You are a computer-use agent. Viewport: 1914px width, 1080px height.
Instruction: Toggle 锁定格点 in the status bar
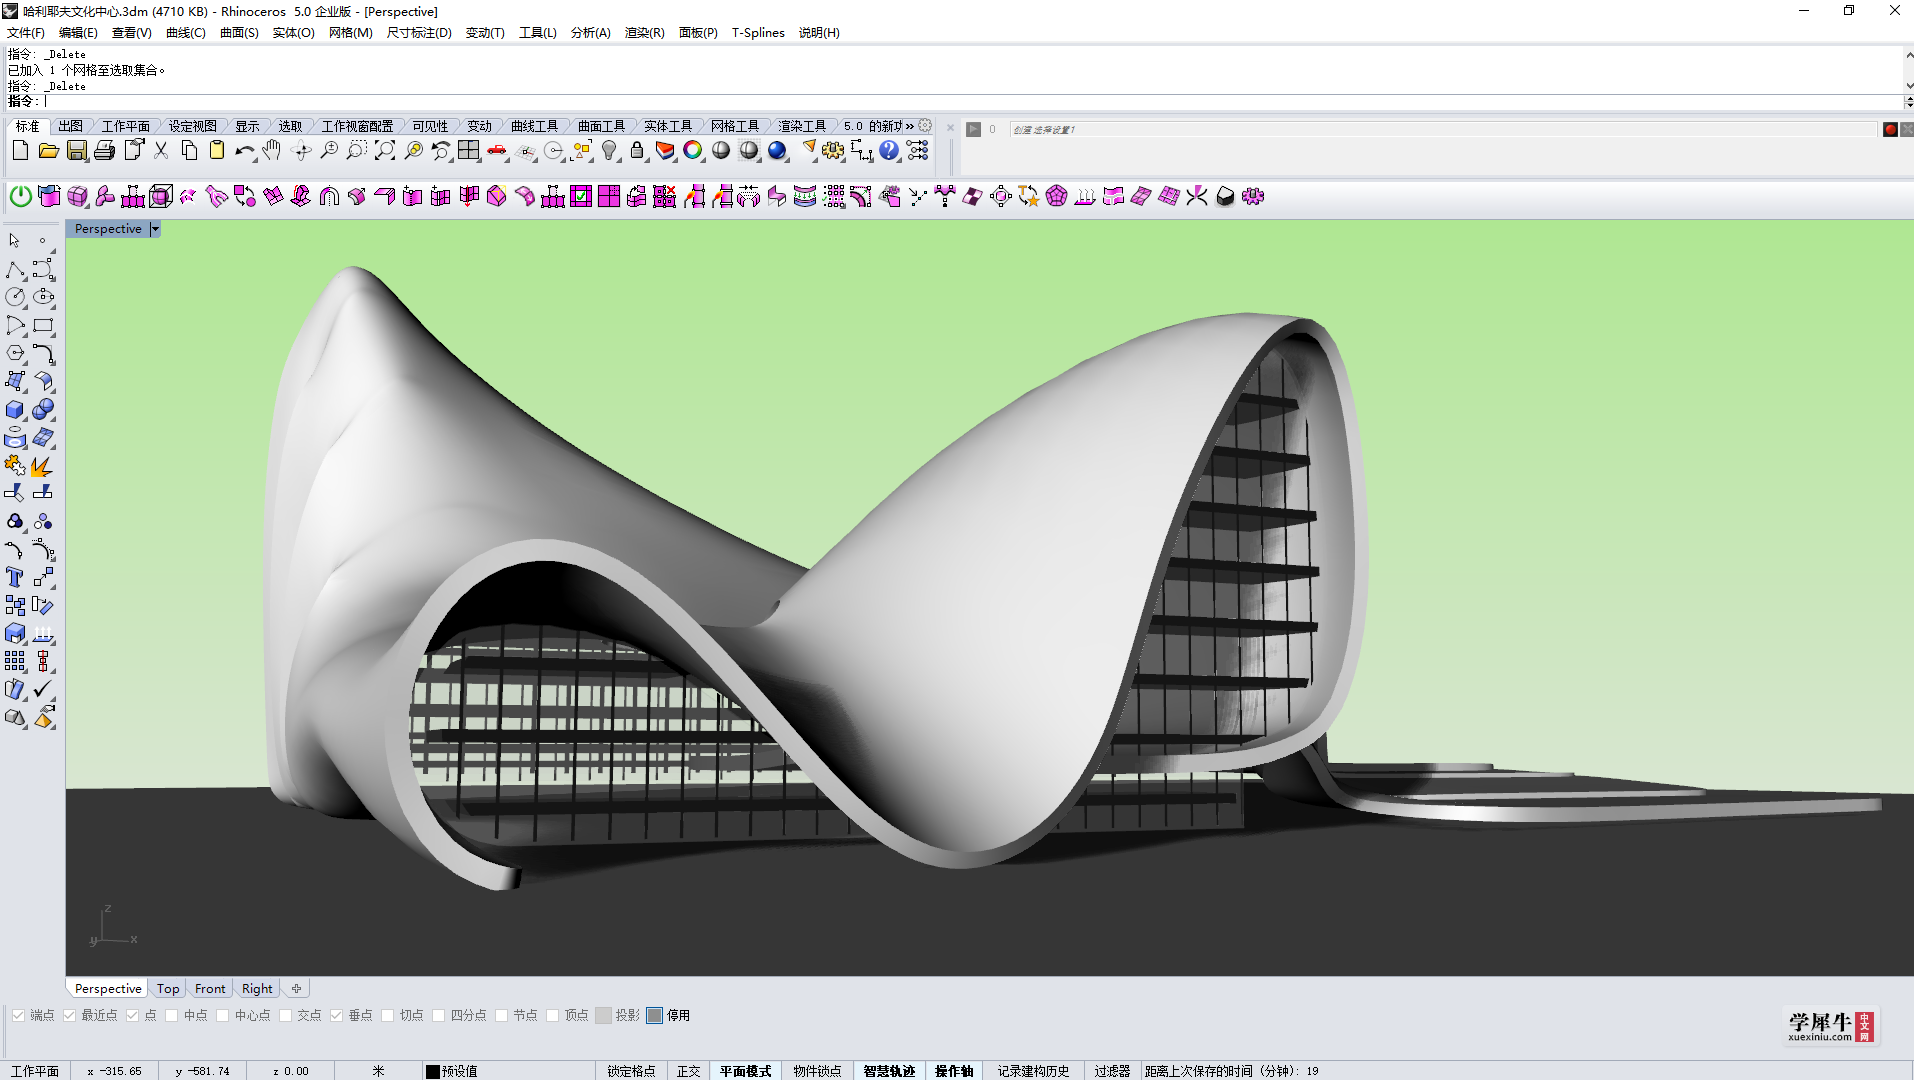tap(631, 1071)
